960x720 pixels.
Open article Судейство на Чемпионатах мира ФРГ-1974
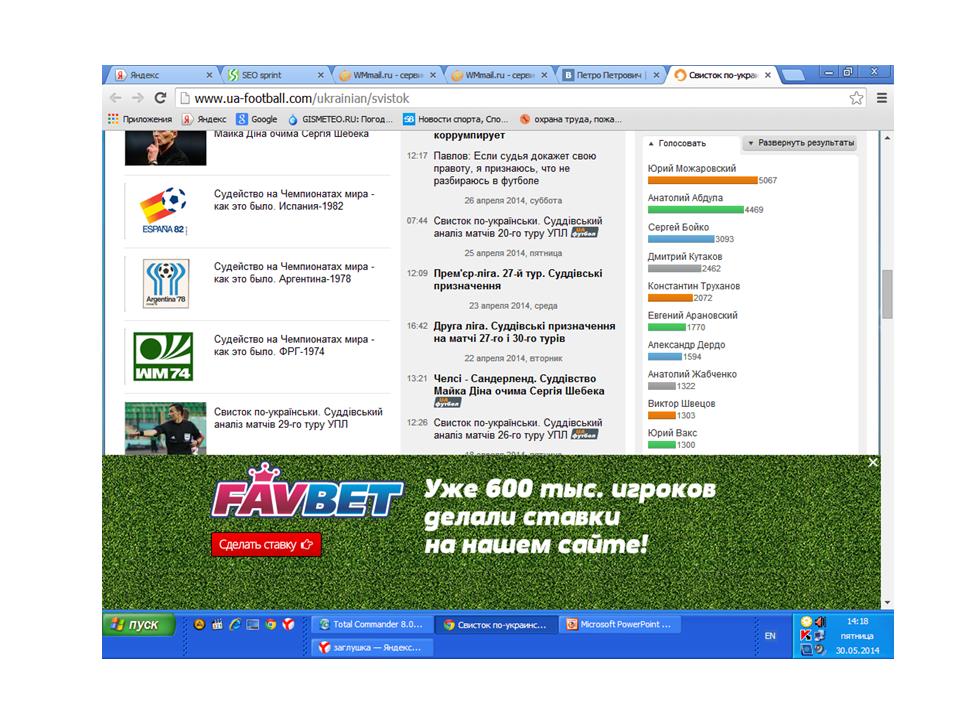294,345
